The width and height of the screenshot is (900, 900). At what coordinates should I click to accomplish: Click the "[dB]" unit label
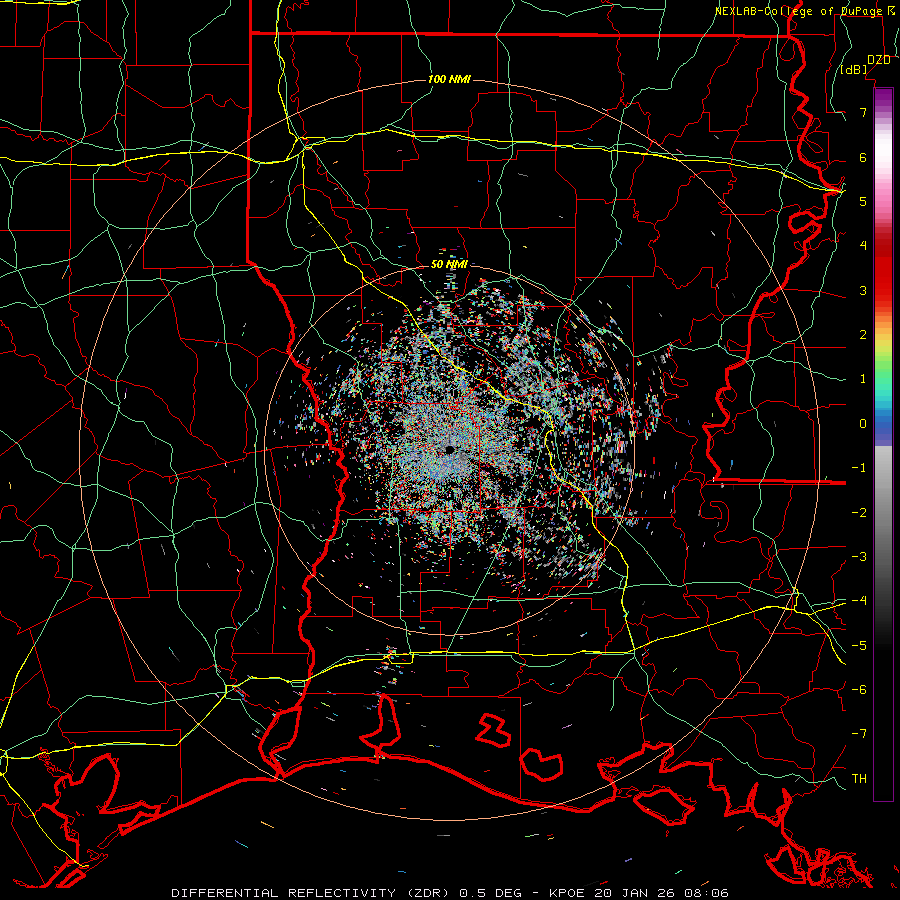[x=854, y=69]
